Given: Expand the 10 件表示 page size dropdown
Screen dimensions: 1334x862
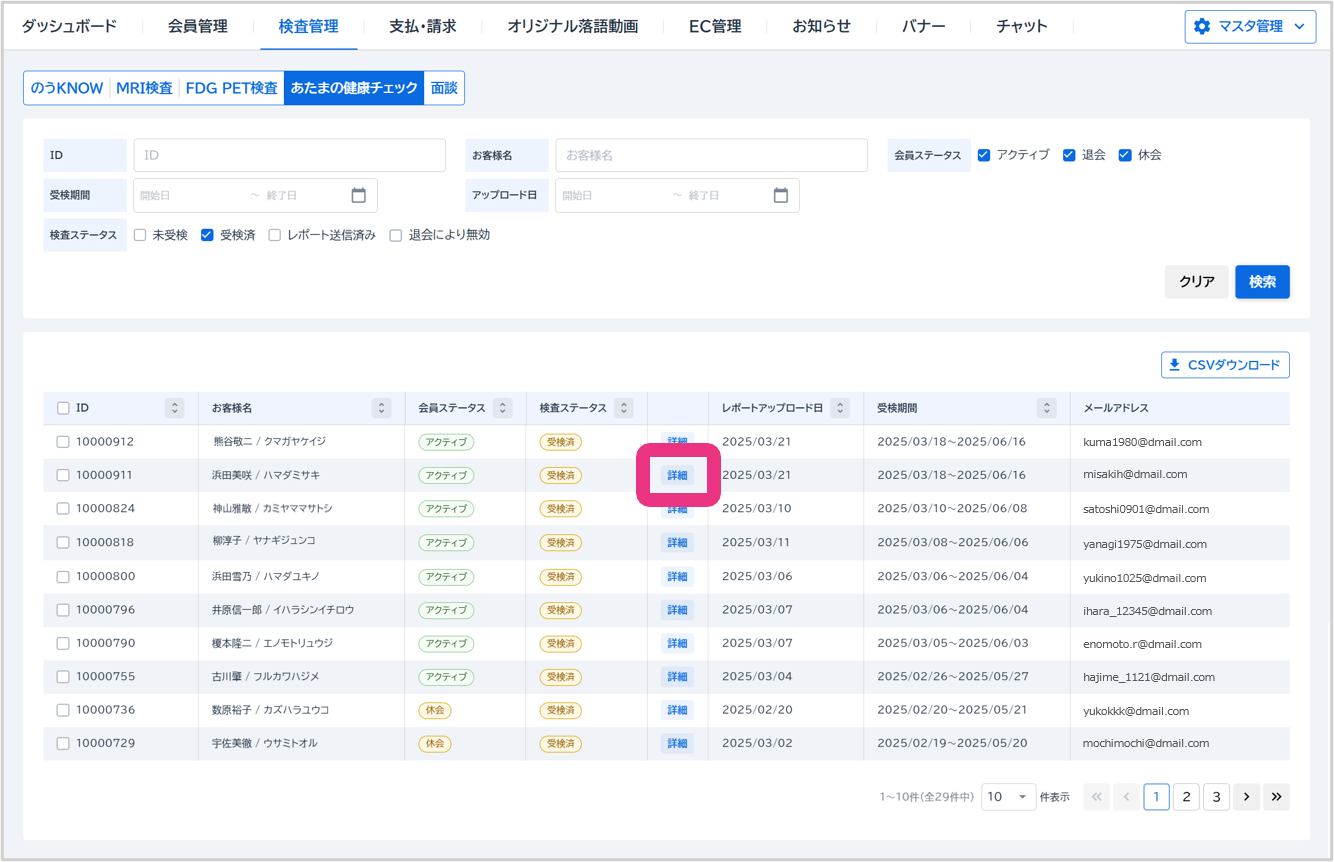Looking at the screenshot, I should [x=1008, y=797].
